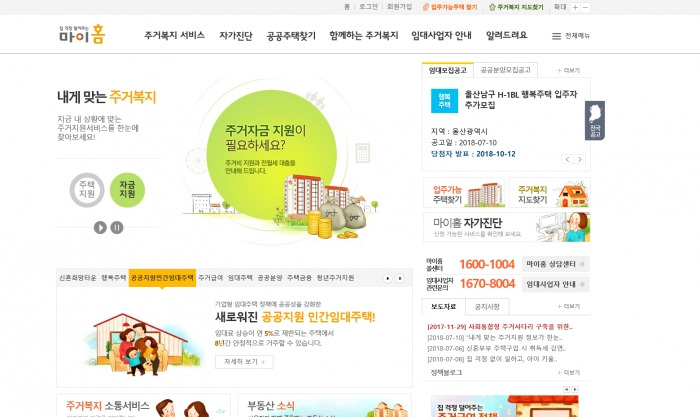The width and height of the screenshot is (700, 417).
Task: Advance policy tabs with play arrow
Action: [x=388, y=278]
